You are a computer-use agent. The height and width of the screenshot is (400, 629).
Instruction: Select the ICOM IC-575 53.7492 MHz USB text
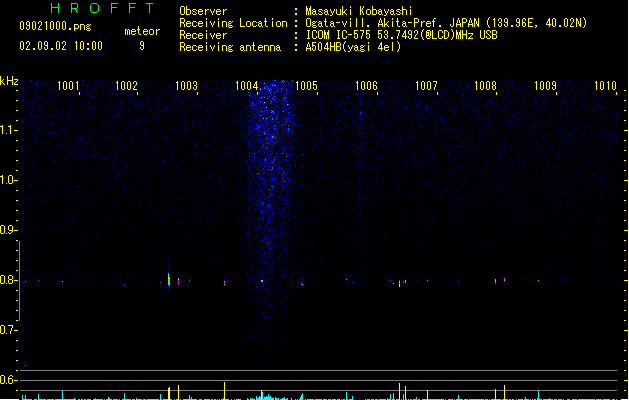[x=402, y=35]
